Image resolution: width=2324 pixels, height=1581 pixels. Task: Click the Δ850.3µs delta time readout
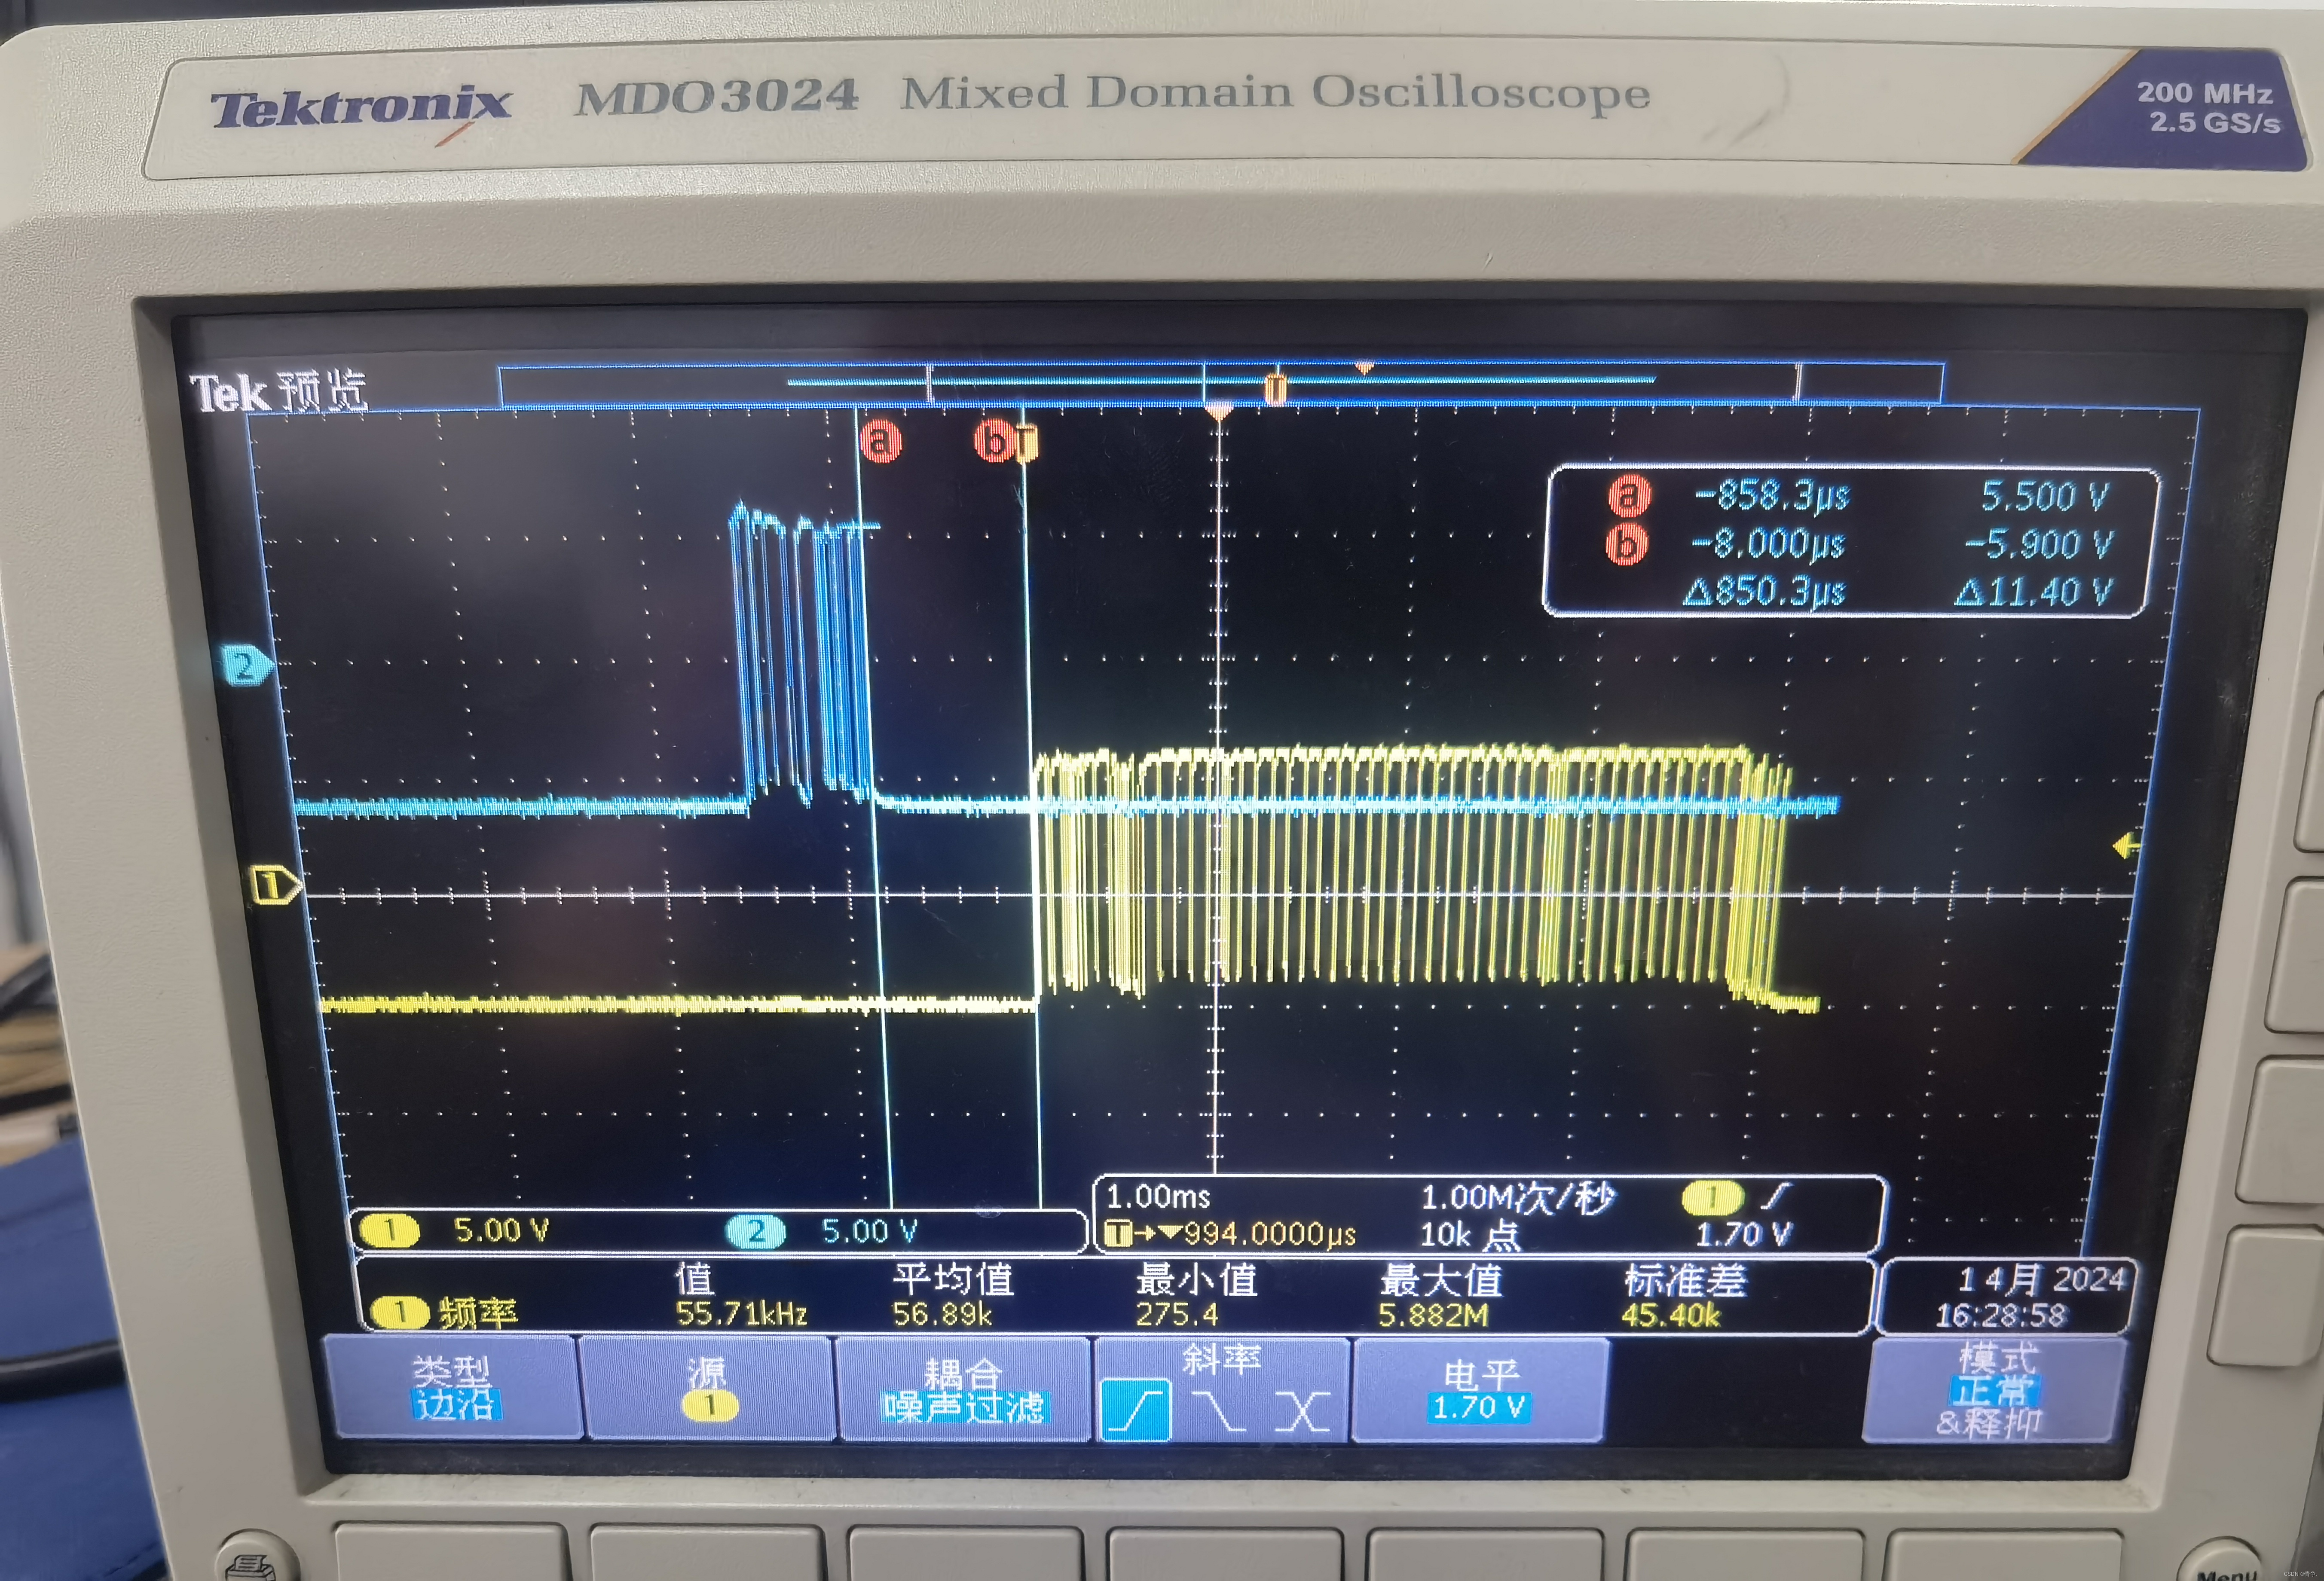click(1764, 591)
